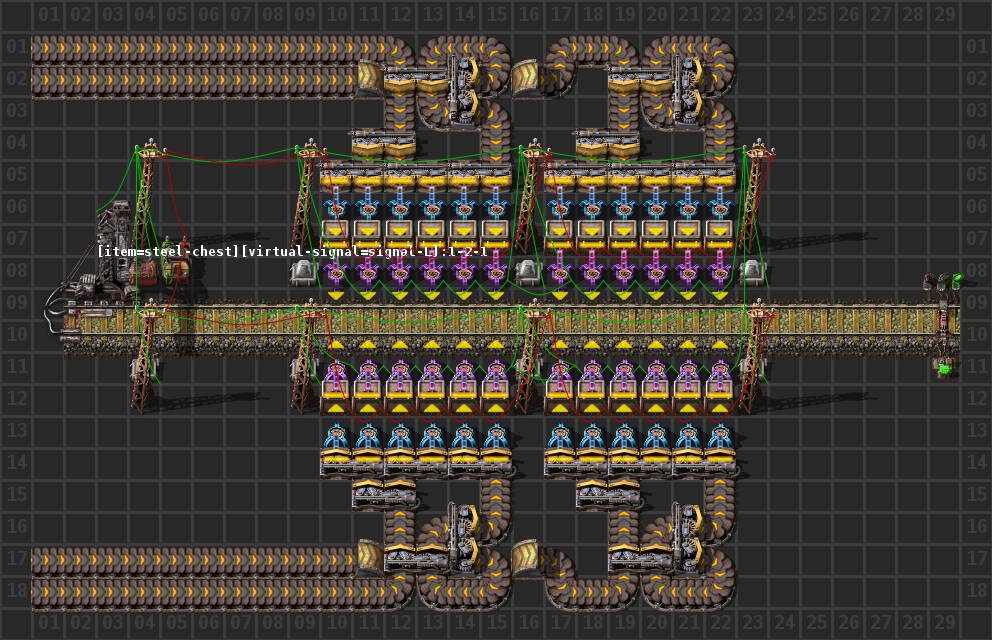Click the rail chain signal below the right rails
992x640 pixels.
[944, 367]
